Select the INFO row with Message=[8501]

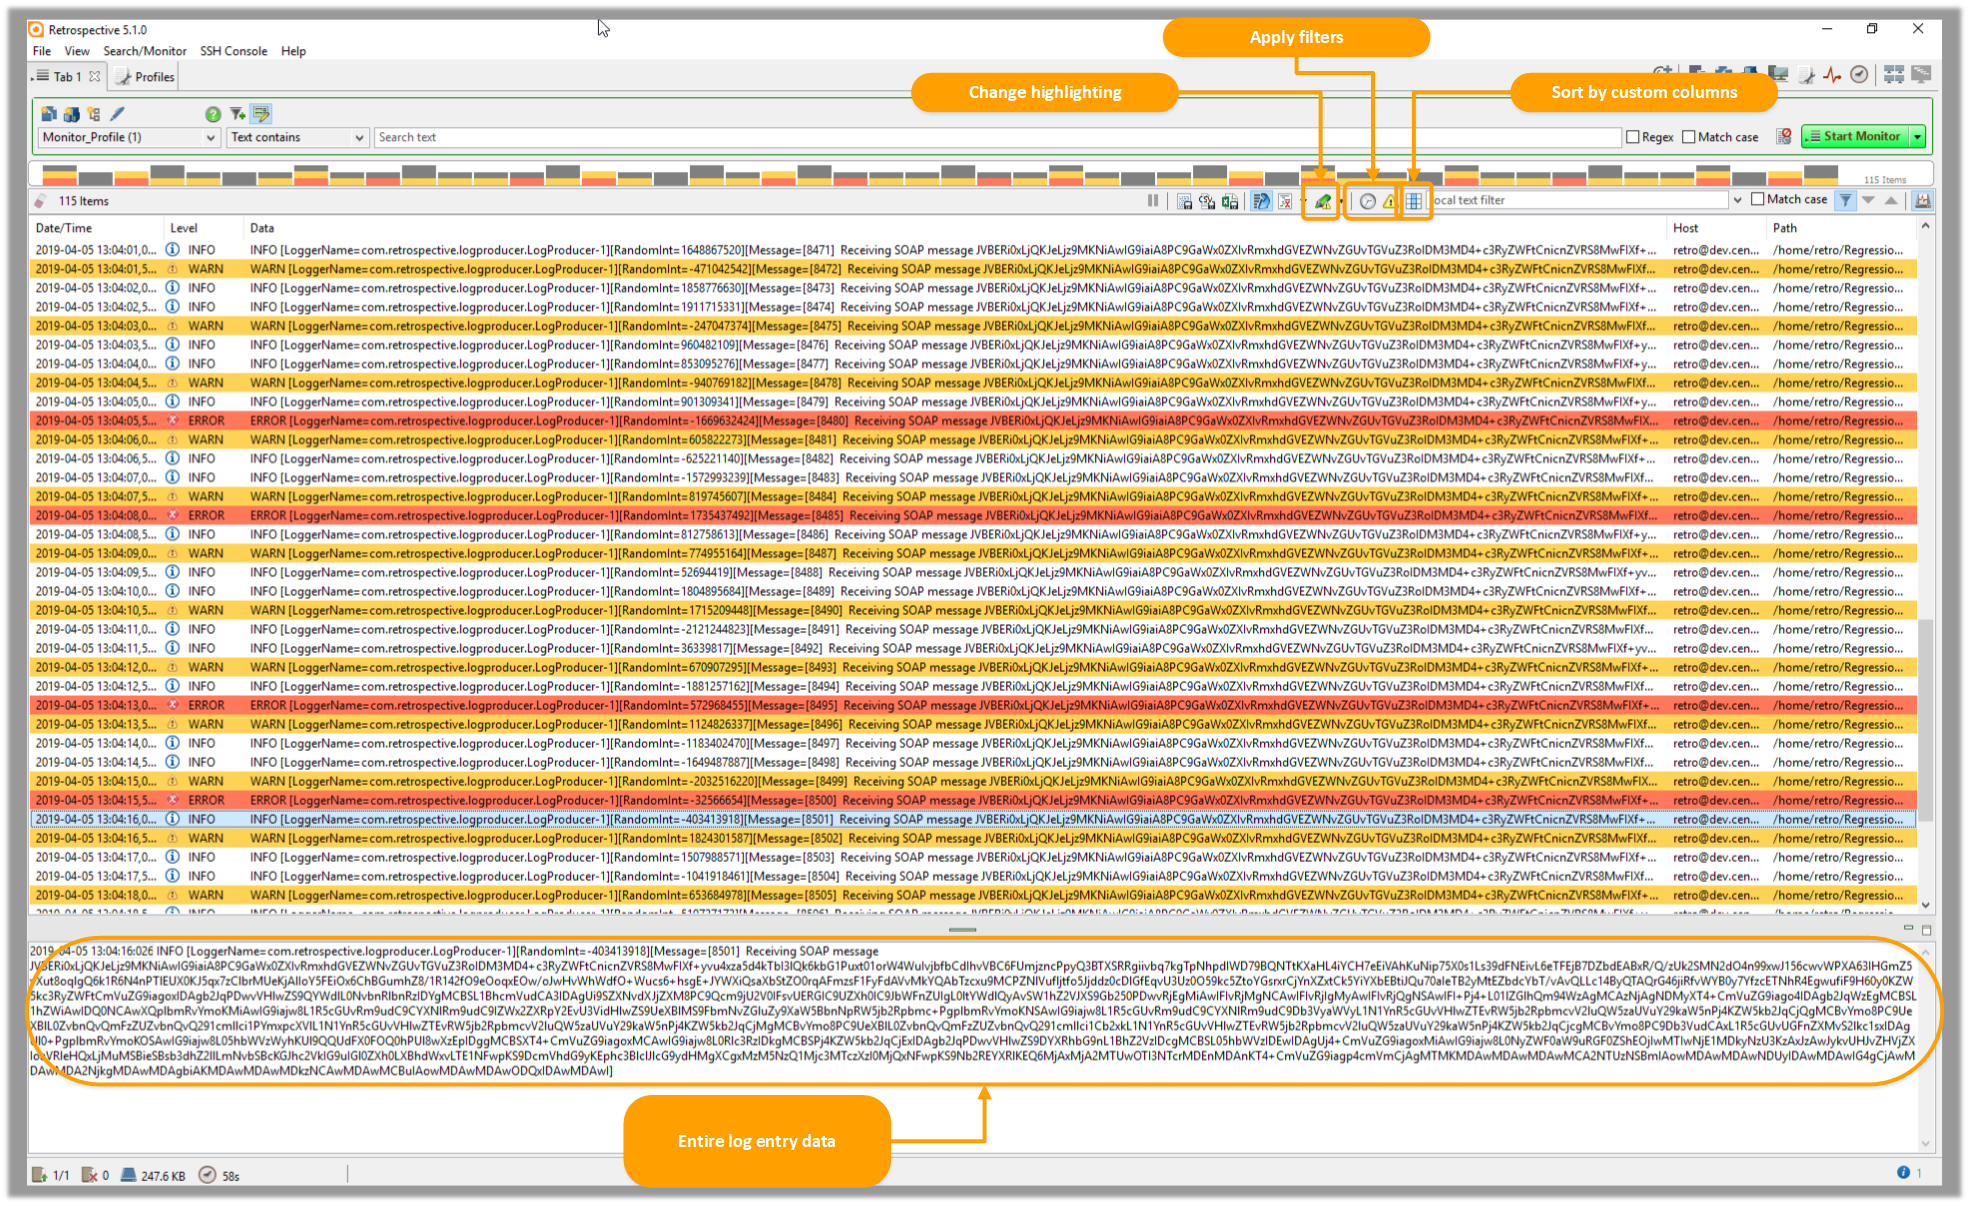(973, 819)
